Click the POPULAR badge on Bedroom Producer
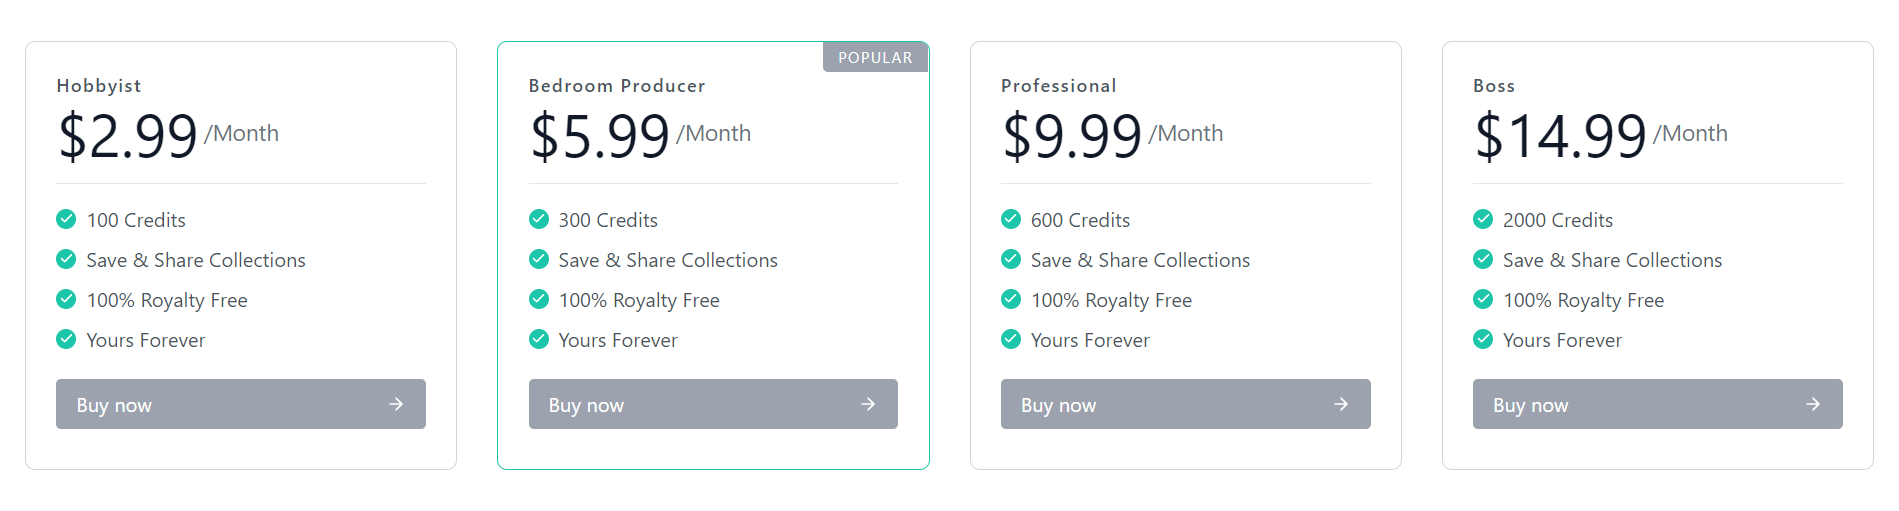The image size is (1899, 511). coord(875,57)
